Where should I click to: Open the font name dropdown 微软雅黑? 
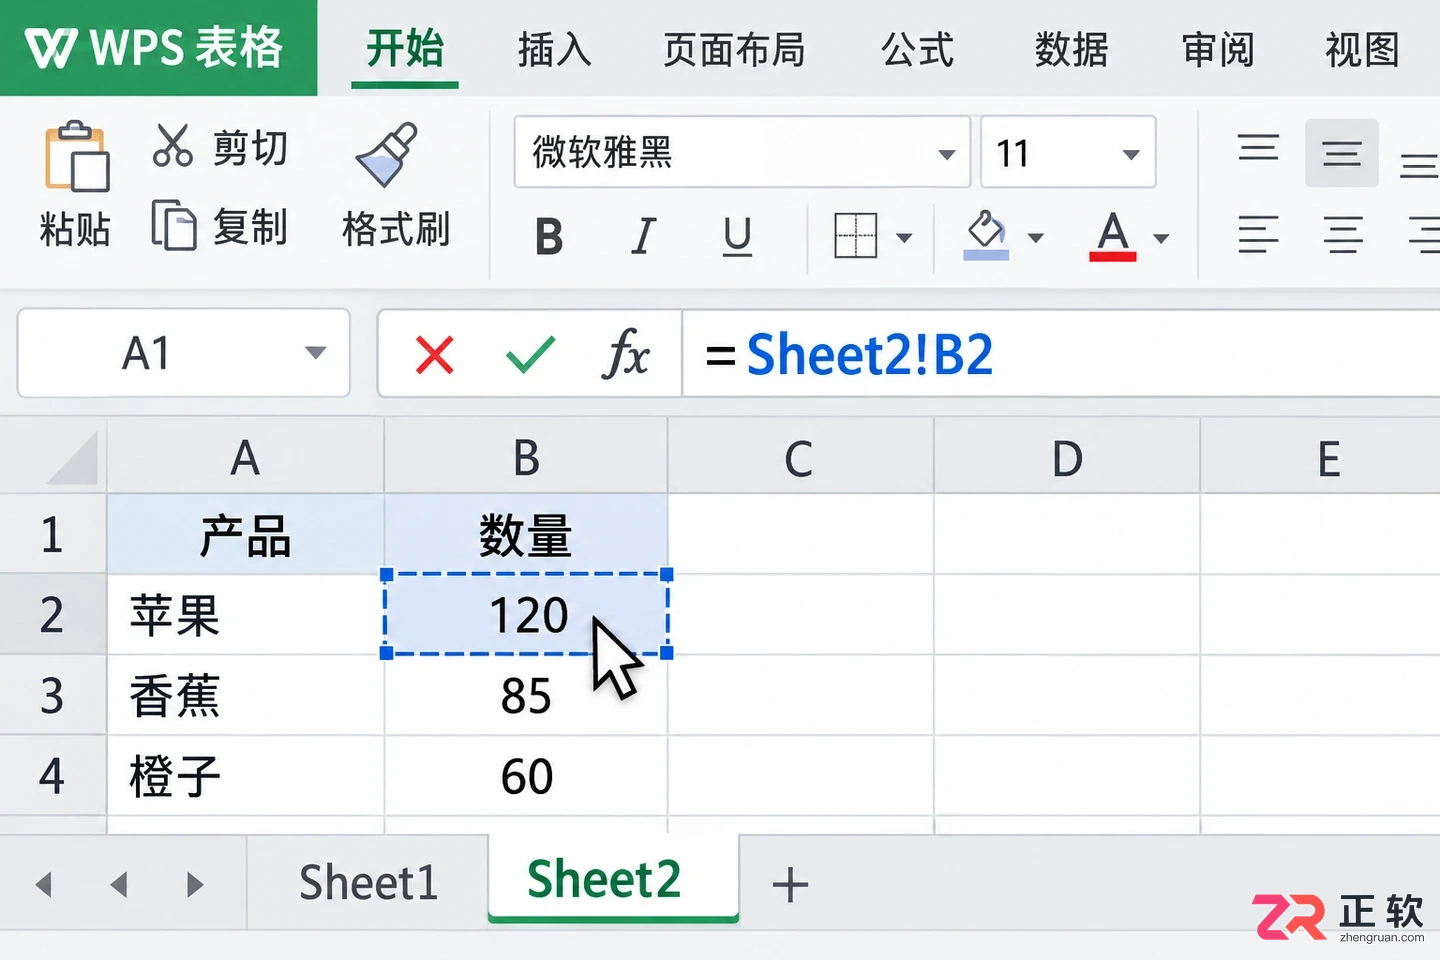tap(742, 152)
